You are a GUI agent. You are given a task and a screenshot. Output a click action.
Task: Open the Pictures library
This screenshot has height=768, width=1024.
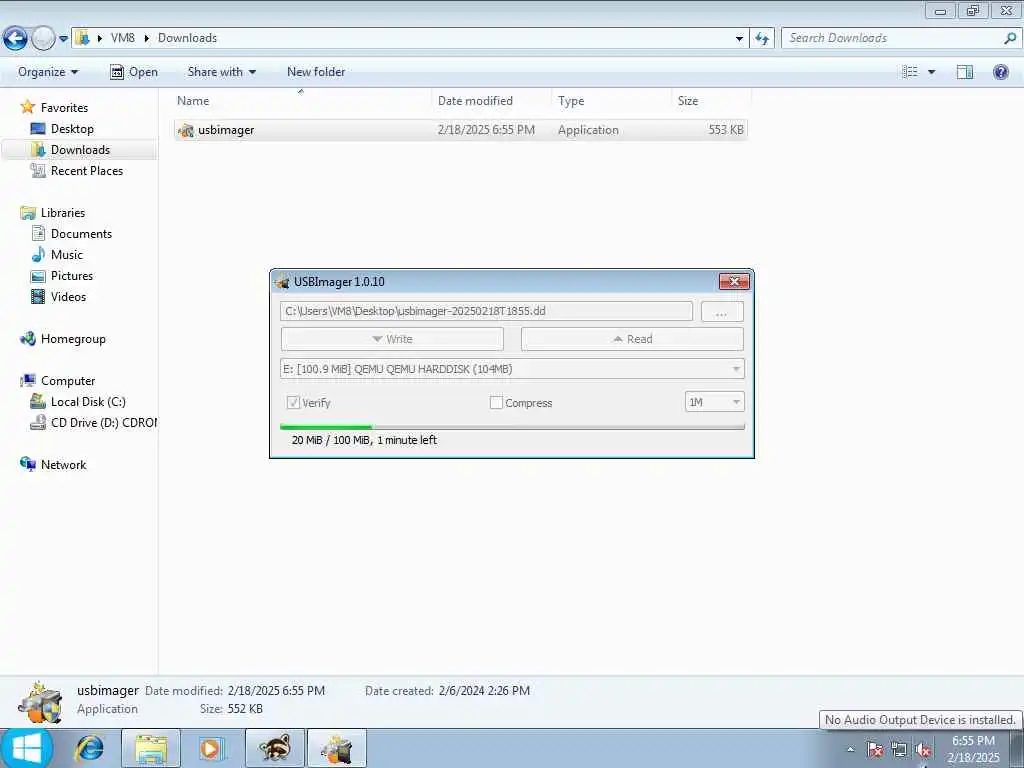(71, 276)
